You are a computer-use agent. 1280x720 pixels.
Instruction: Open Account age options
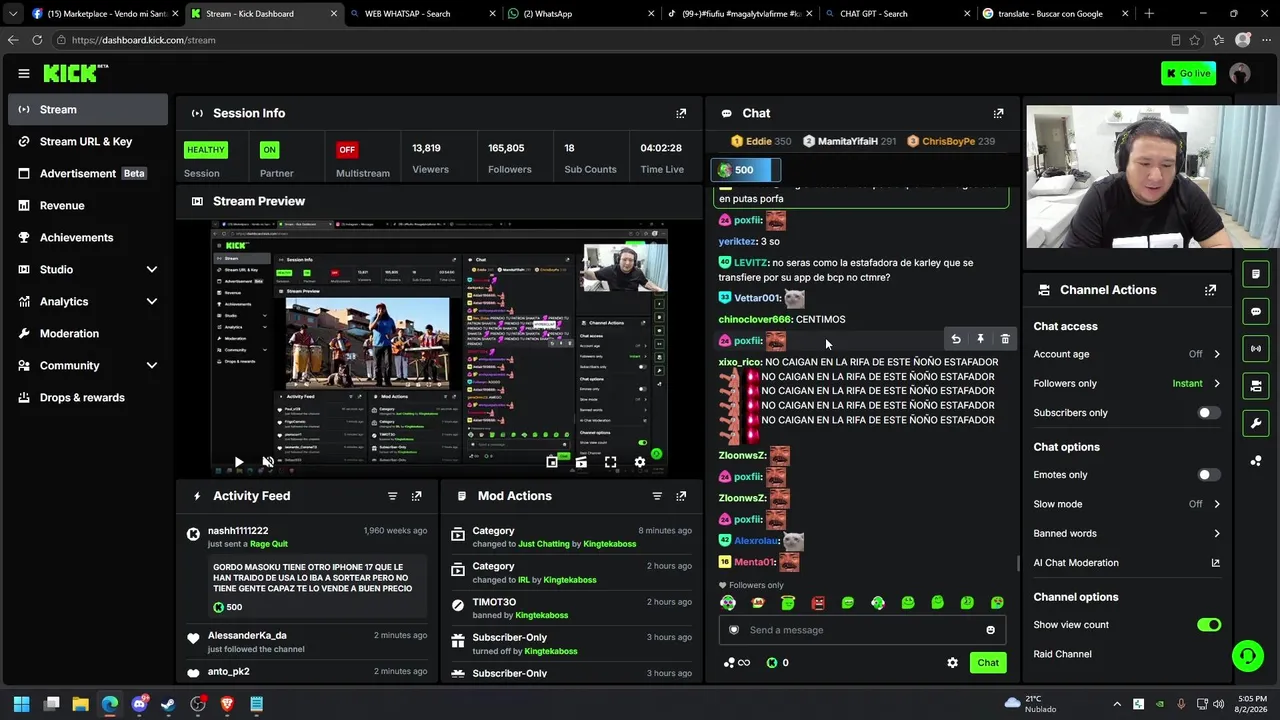coord(1127,354)
